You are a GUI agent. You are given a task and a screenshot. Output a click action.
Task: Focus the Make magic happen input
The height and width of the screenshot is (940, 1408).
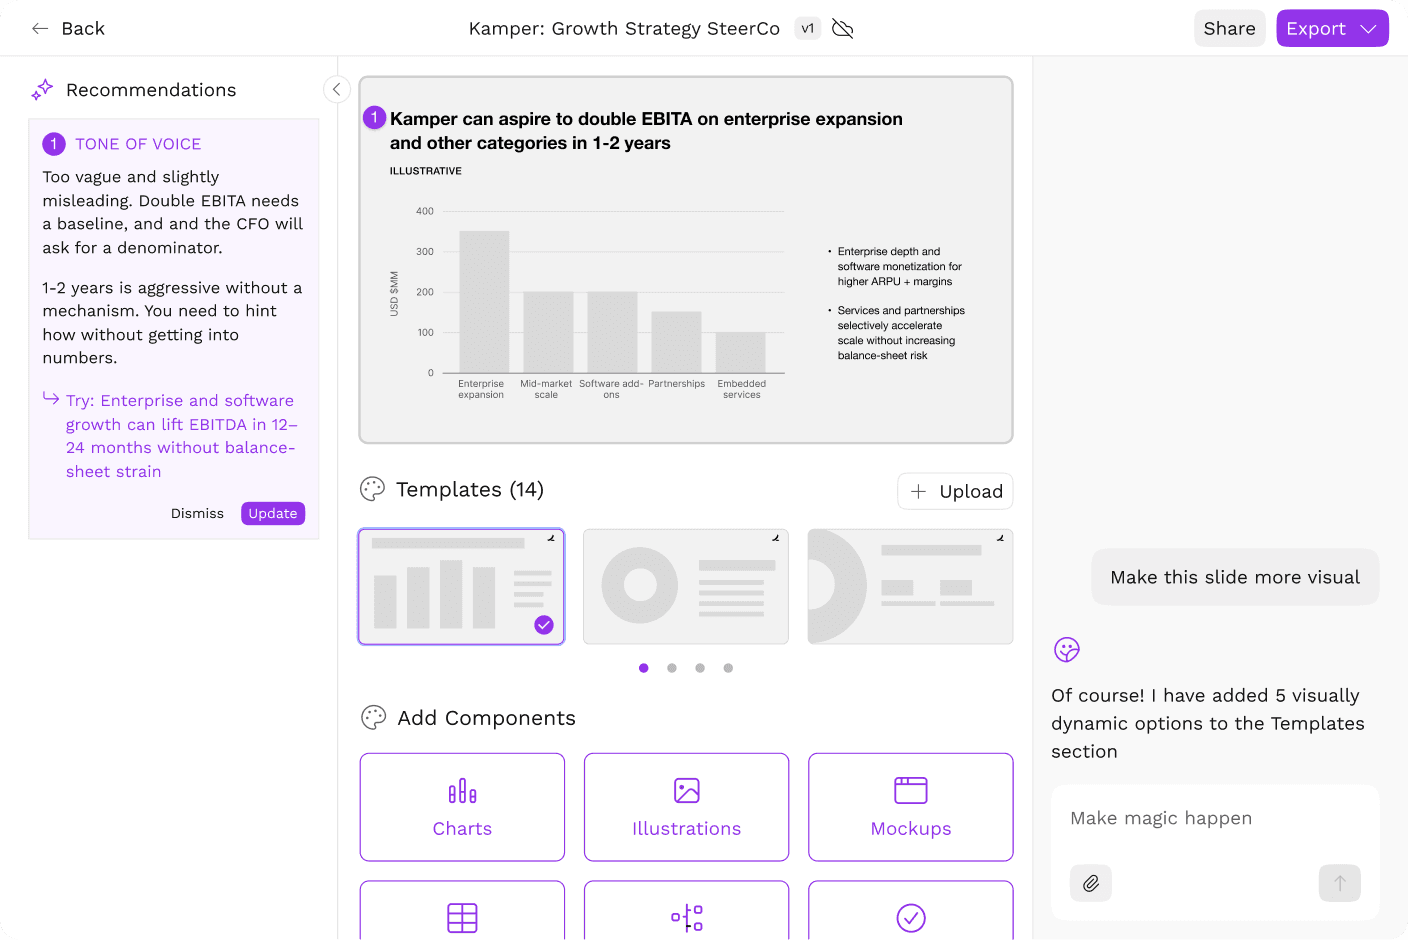pyautogui.click(x=1214, y=818)
